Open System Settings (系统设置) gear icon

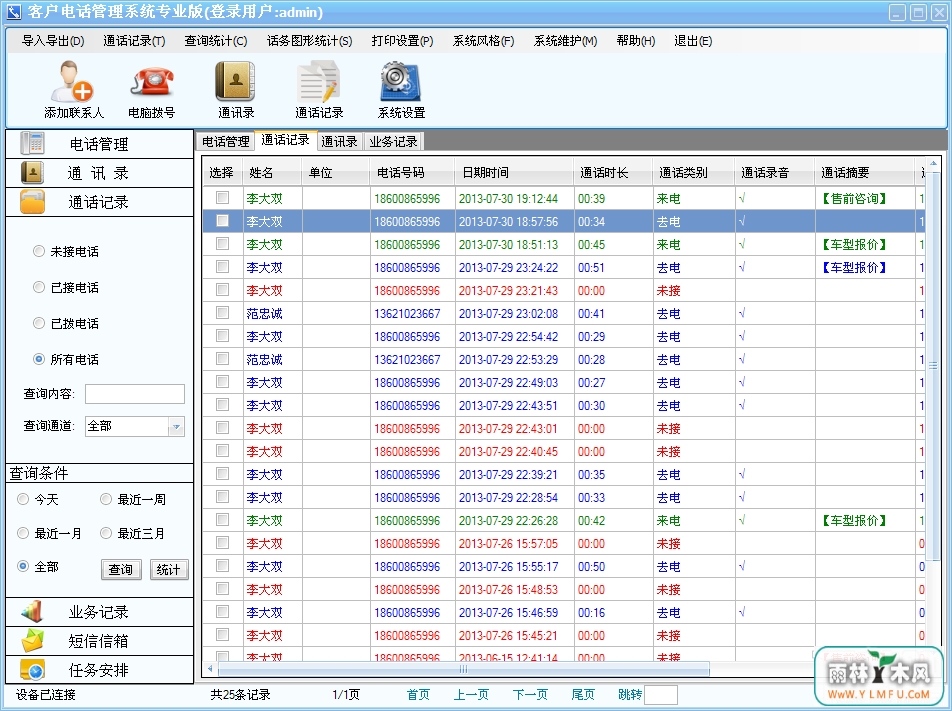400,81
